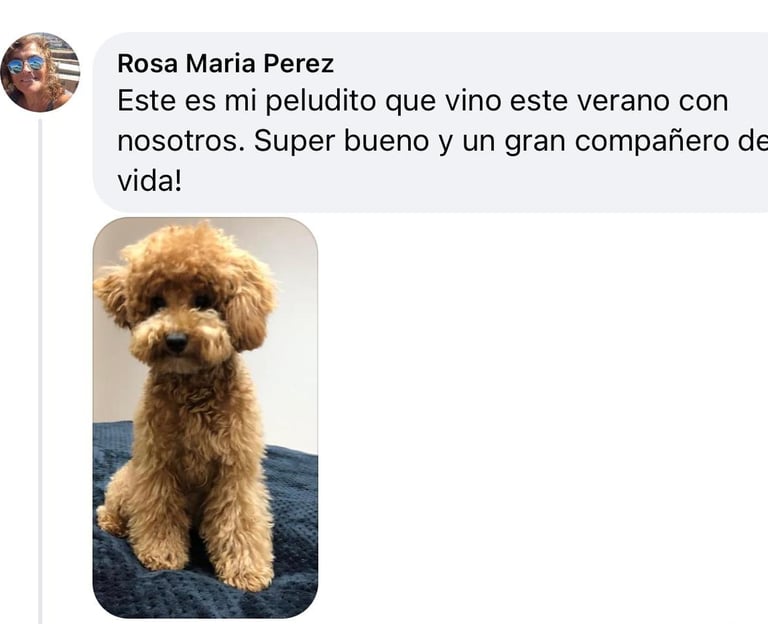Viewport: 768px width, 624px height.
Task: Tap the sunglasses on the commenter avatar
Action: pos(26,64)
